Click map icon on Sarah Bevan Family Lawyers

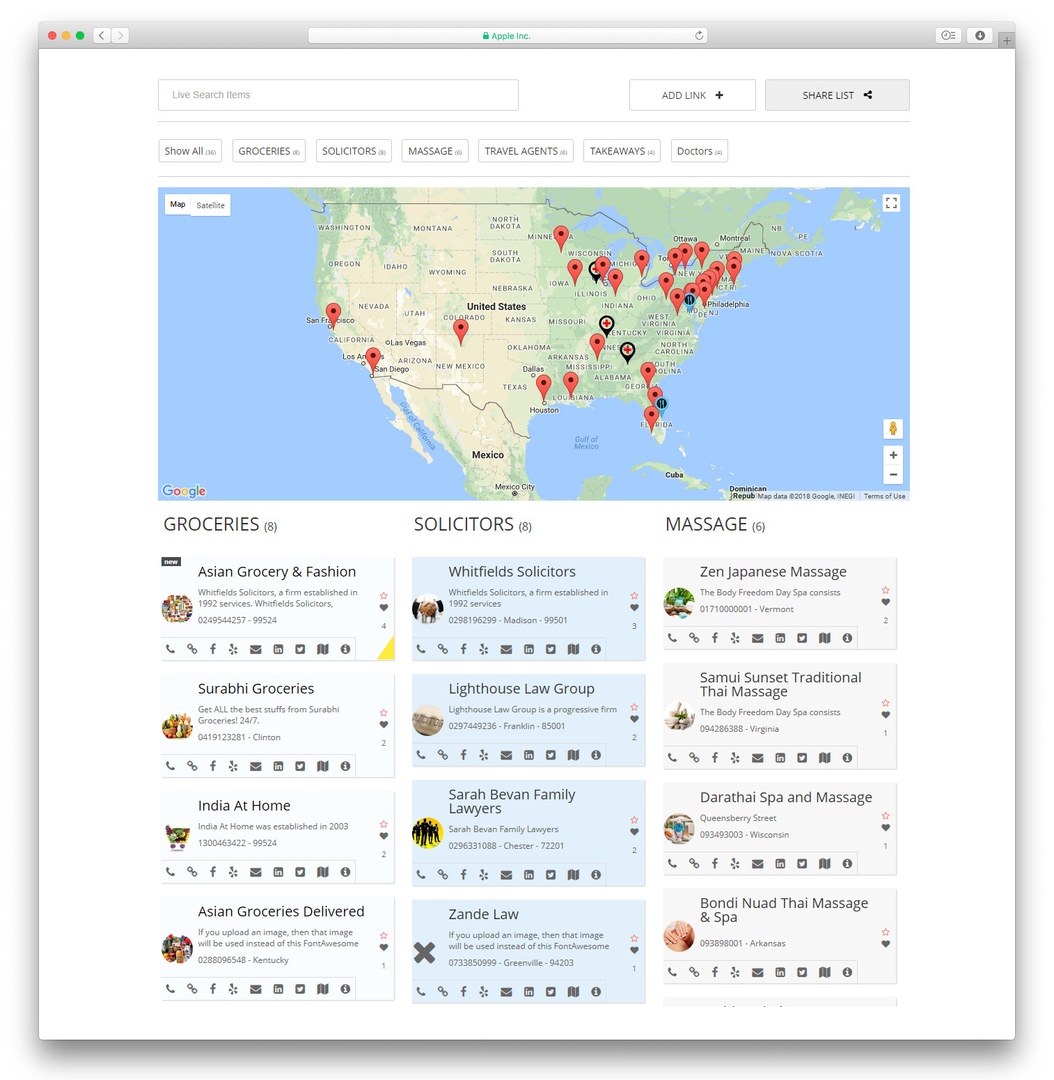tap(573, 875)
